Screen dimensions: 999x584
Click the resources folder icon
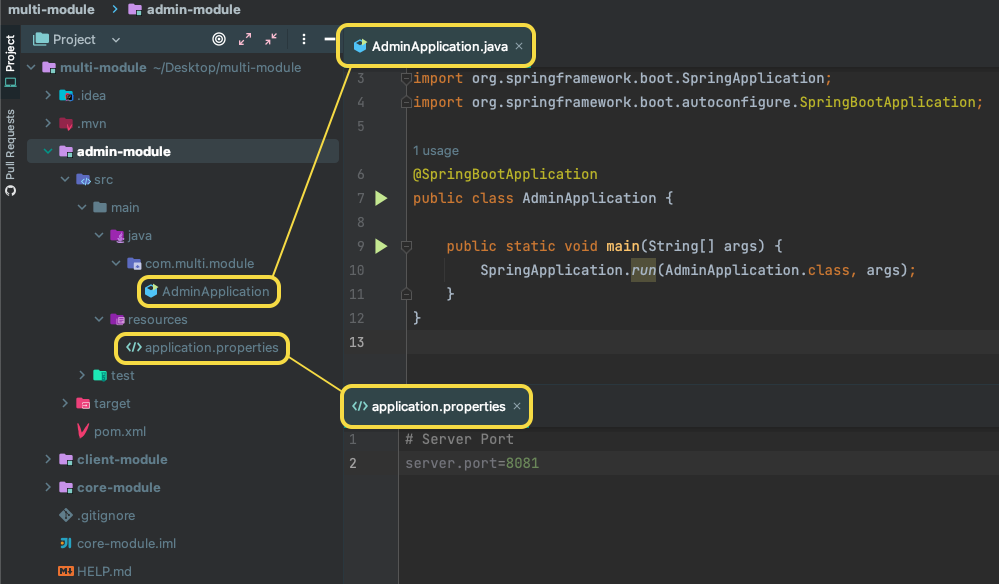pos(117,320)
